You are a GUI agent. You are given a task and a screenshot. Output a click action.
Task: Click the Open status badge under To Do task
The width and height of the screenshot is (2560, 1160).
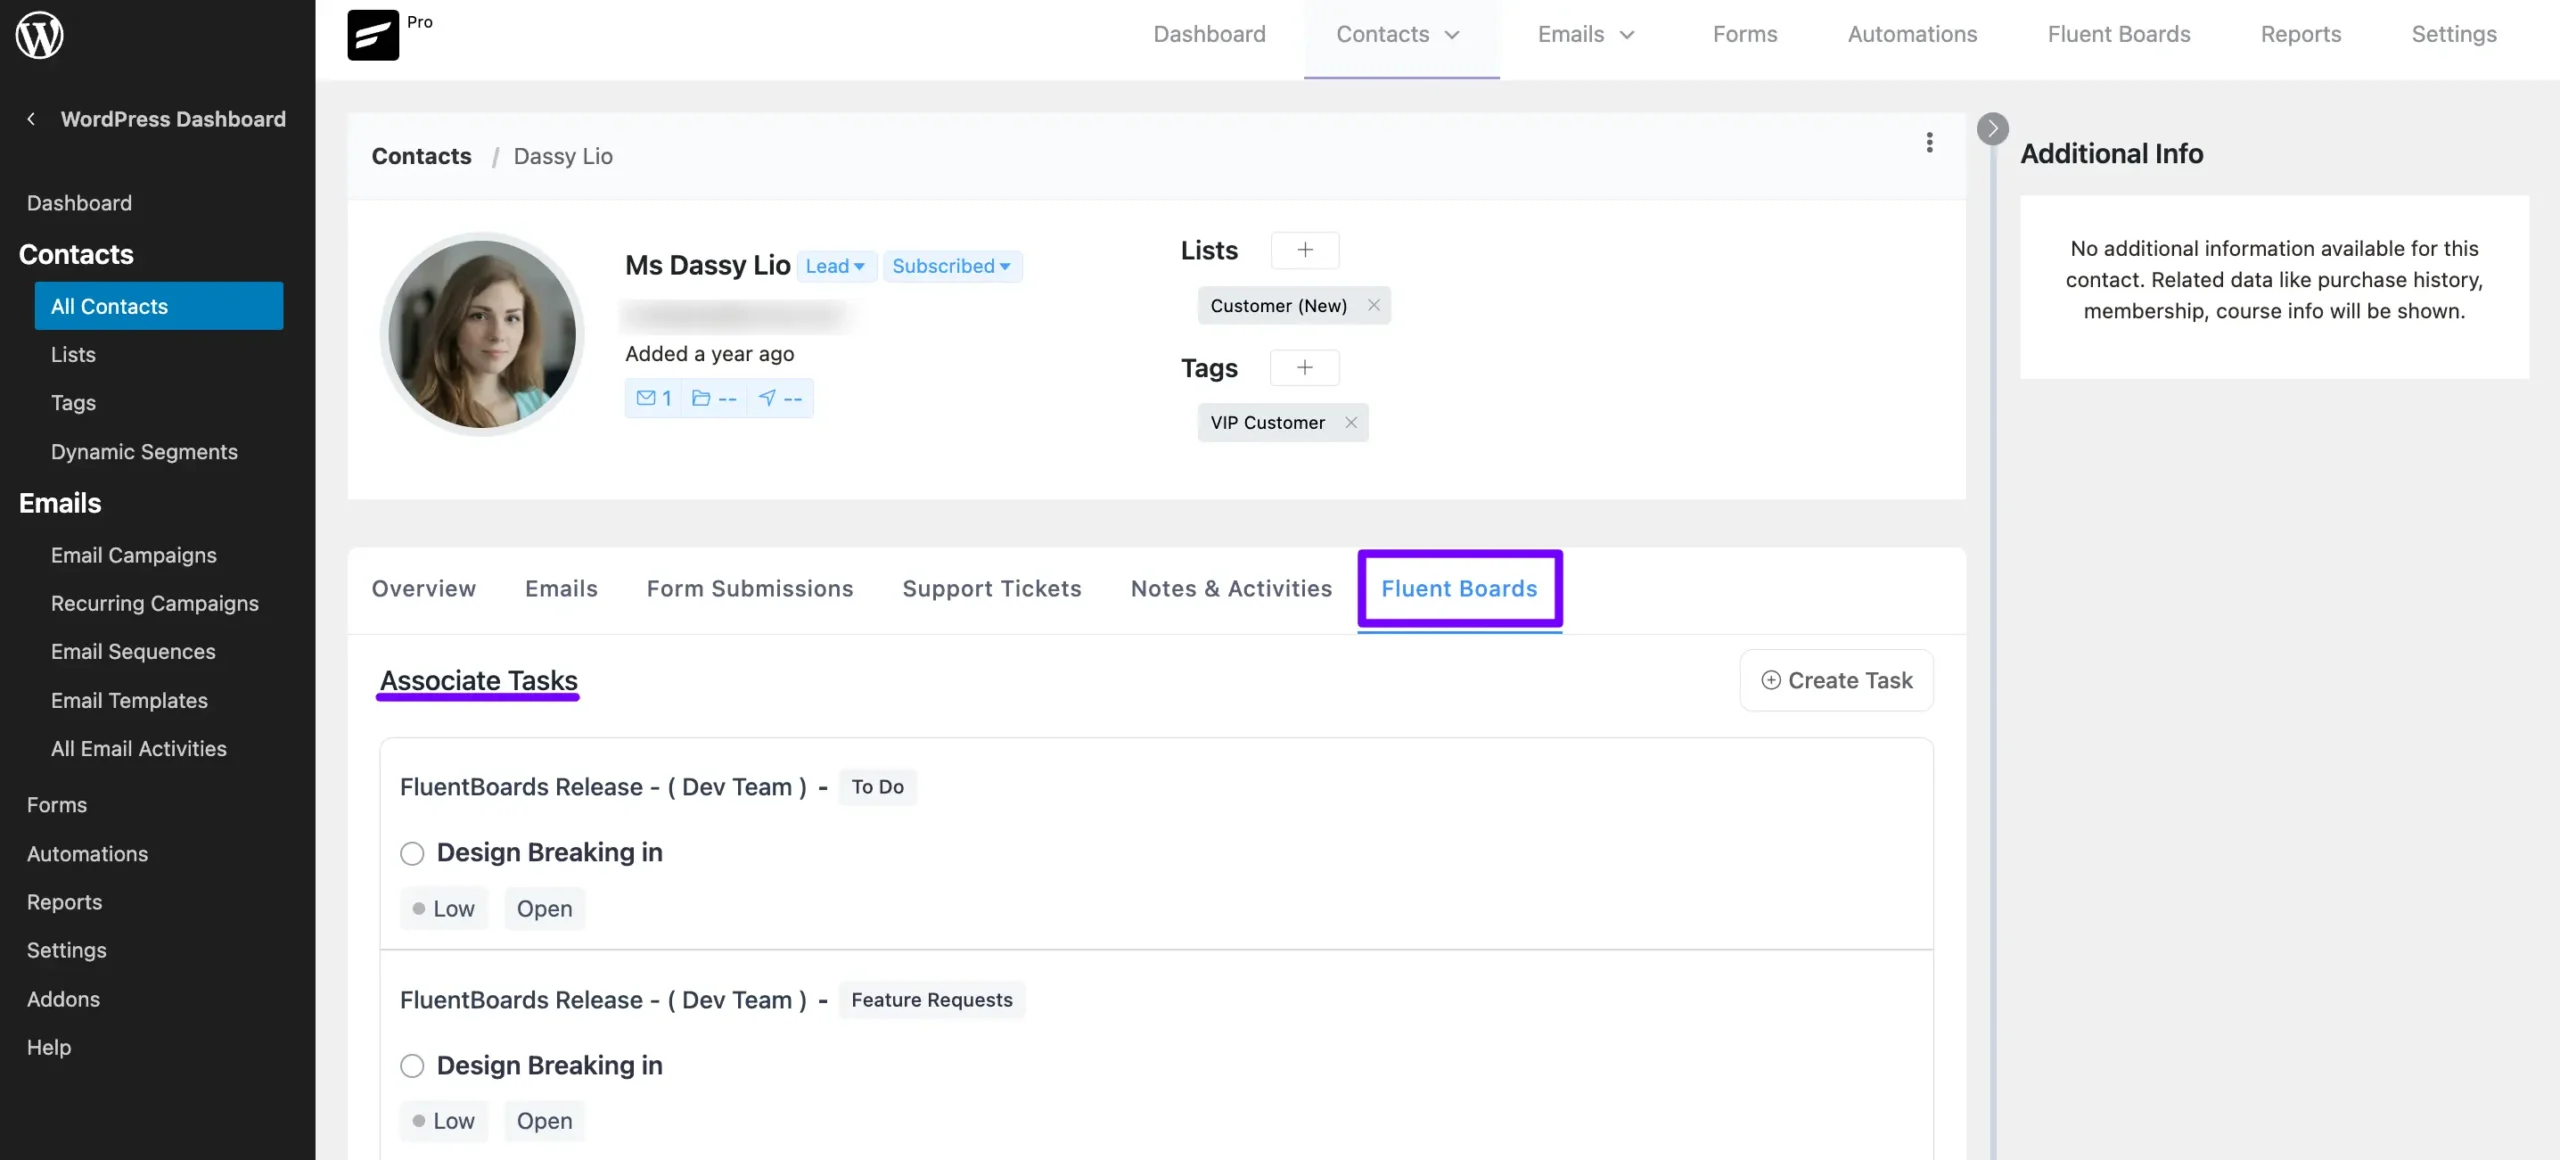pyautogui.click(x=544, y=909)
